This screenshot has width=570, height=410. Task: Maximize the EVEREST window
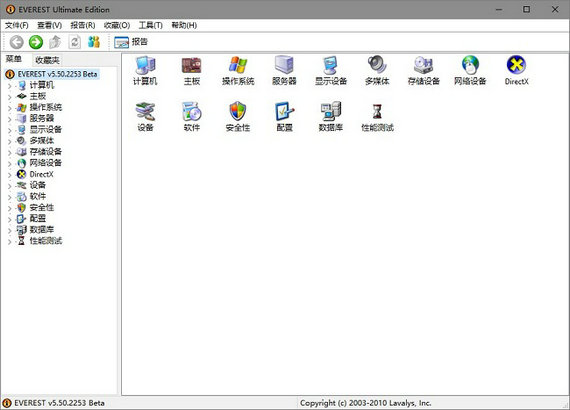pos(526,9)
